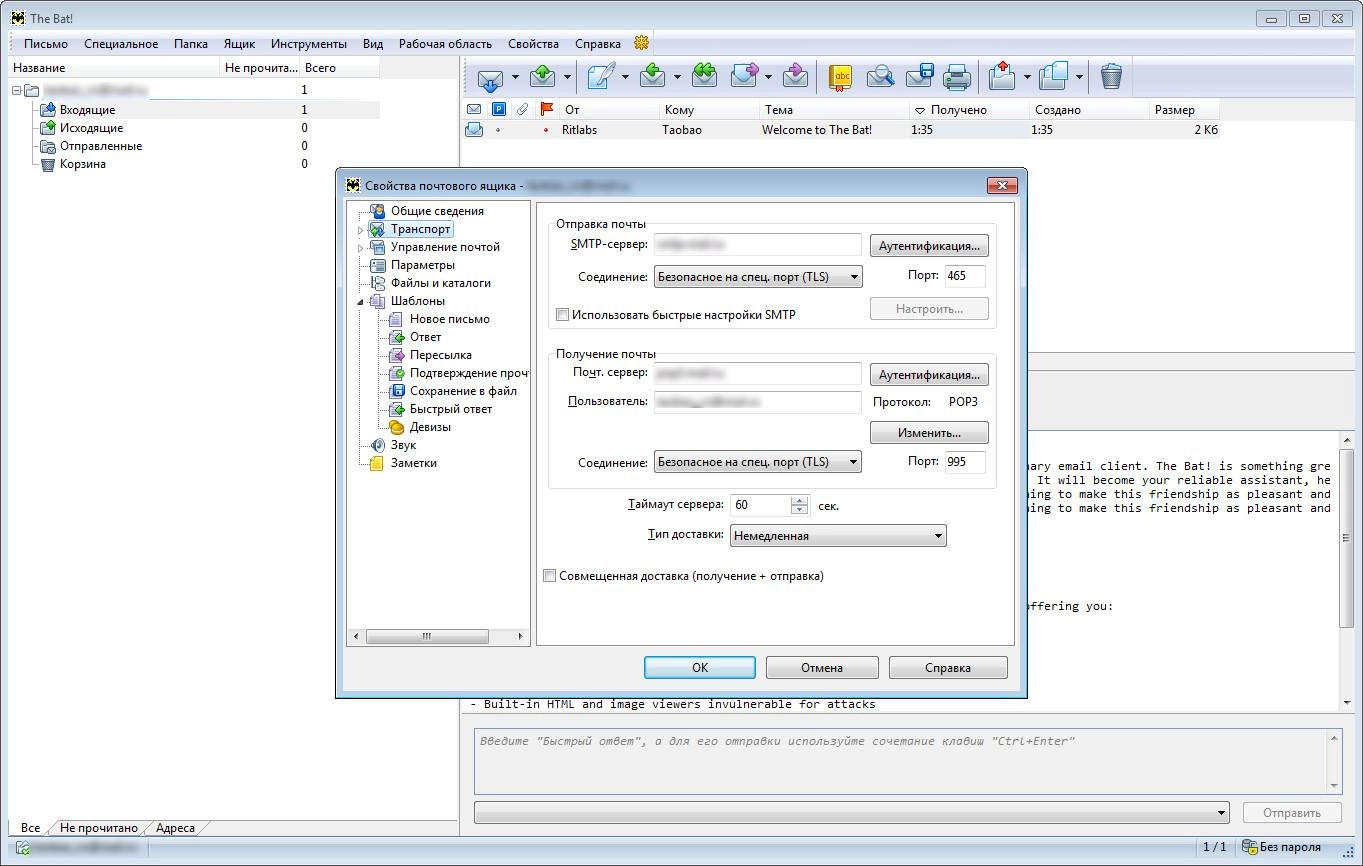
Task: Click Отмена in mailbox properties dialog
Action: pos(822,667)
